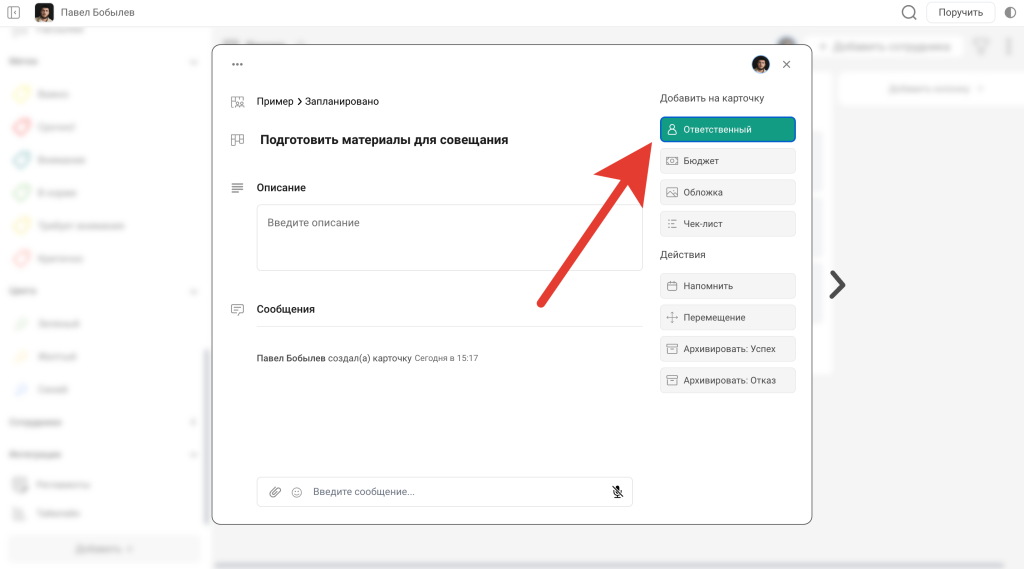This screenshot has height=569, width=1024.
Task: Click archive icon in Архивировать: Отказ
Action: 672,380
